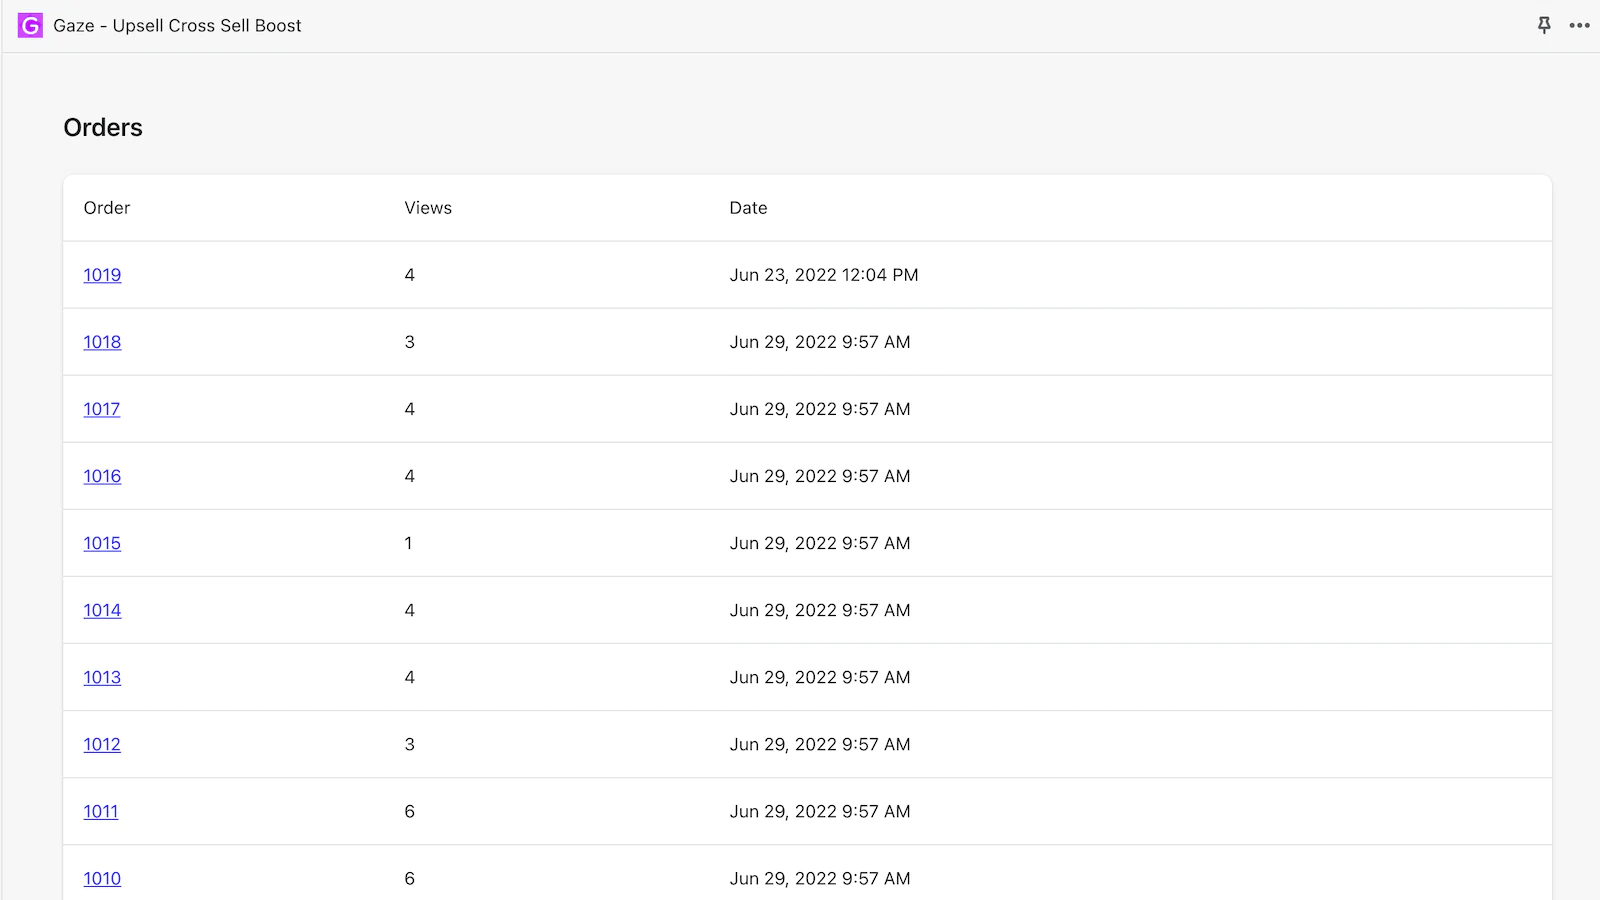Navigate to order 1012

(102, 744)
